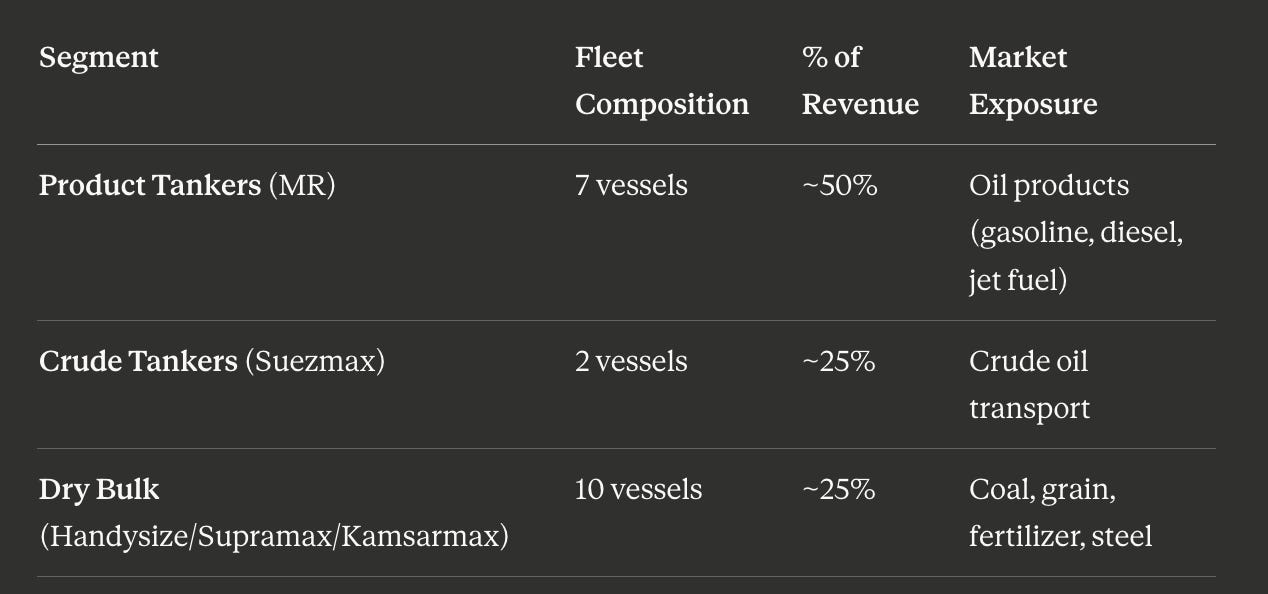Select the Dry Bulk segment name

pos(99,490)
